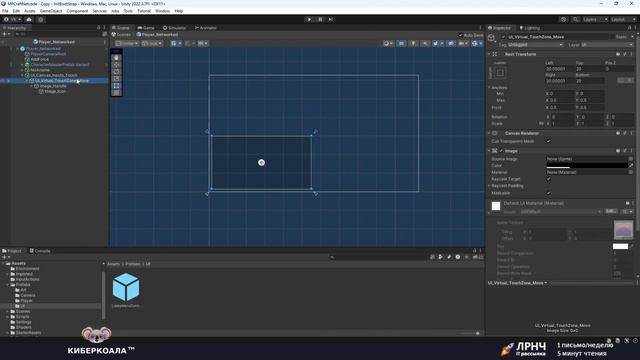The width and height of the screenshot is (640, 360).
Task: Collapse the Anchors foldout in Rect Transform
Action: point(489,87)
